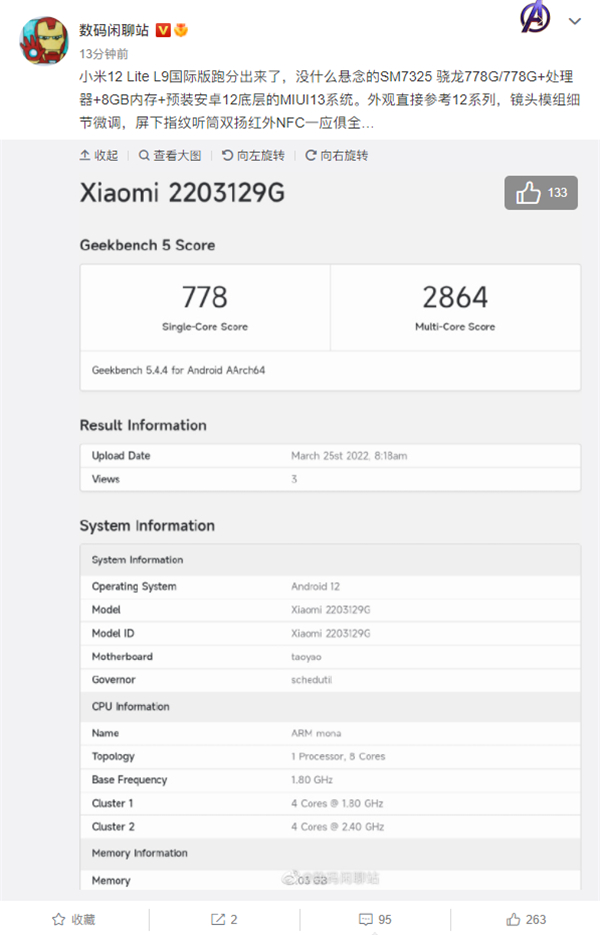Collapse the image with 收起
Screen dimensions: 600x935
point(99,155)
